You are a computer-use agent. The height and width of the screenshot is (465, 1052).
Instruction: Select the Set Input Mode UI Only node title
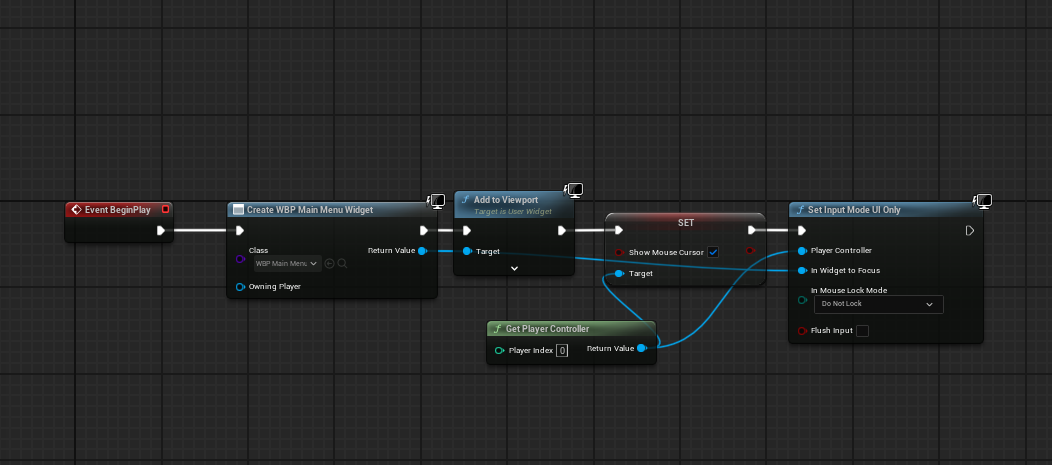pos(854,210)
